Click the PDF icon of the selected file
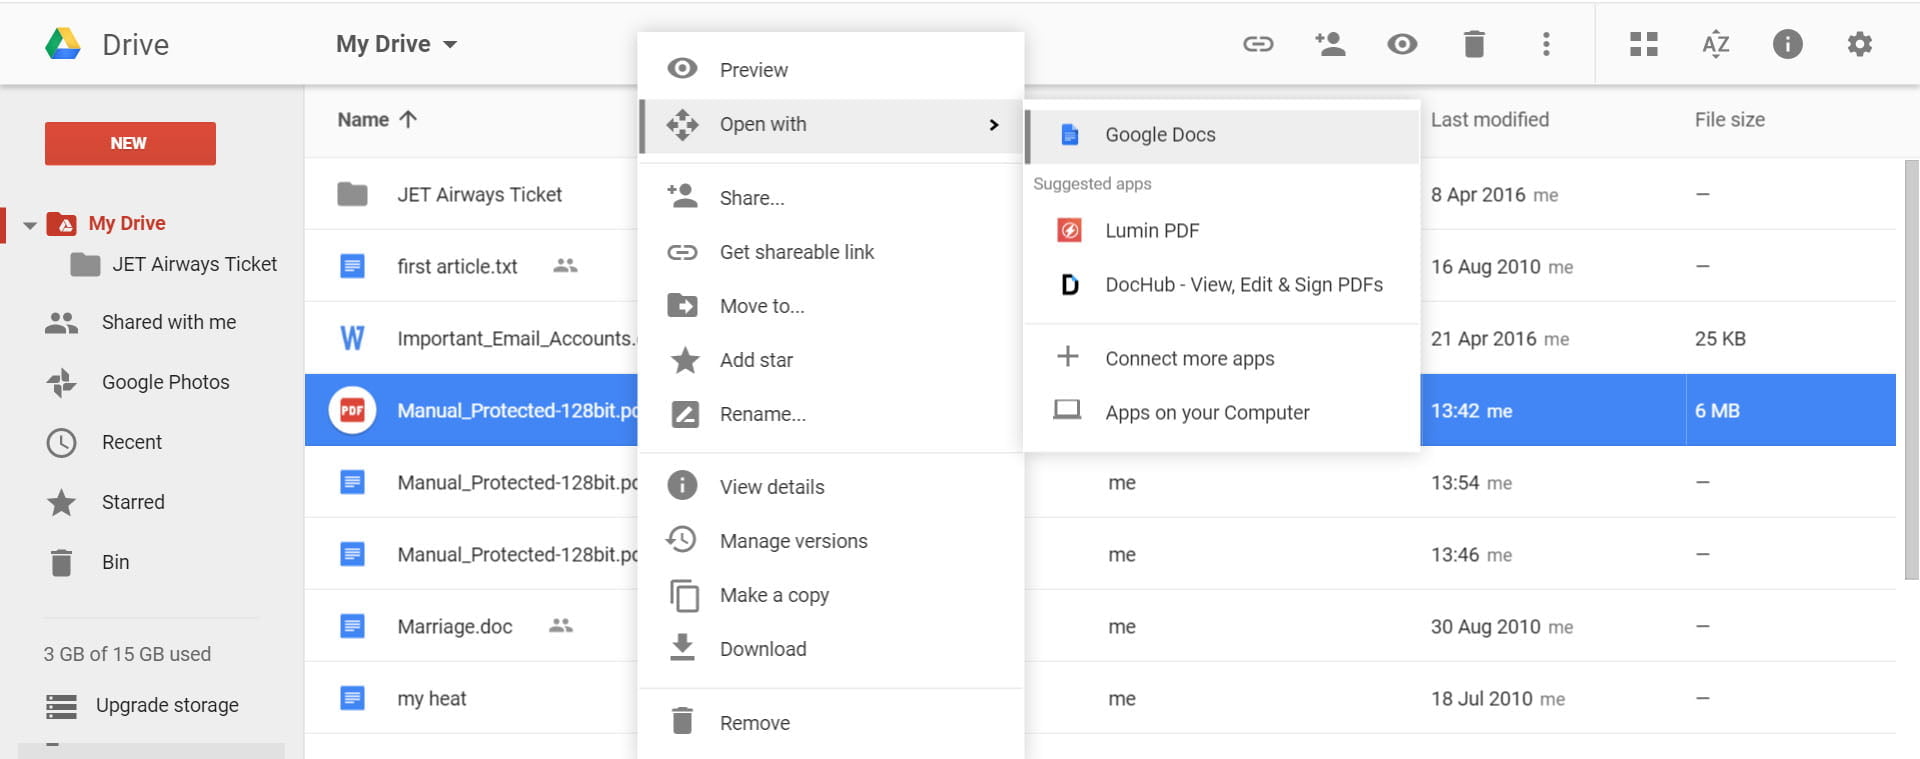Viewport: 1920px width, 759px height. (352, 410)
